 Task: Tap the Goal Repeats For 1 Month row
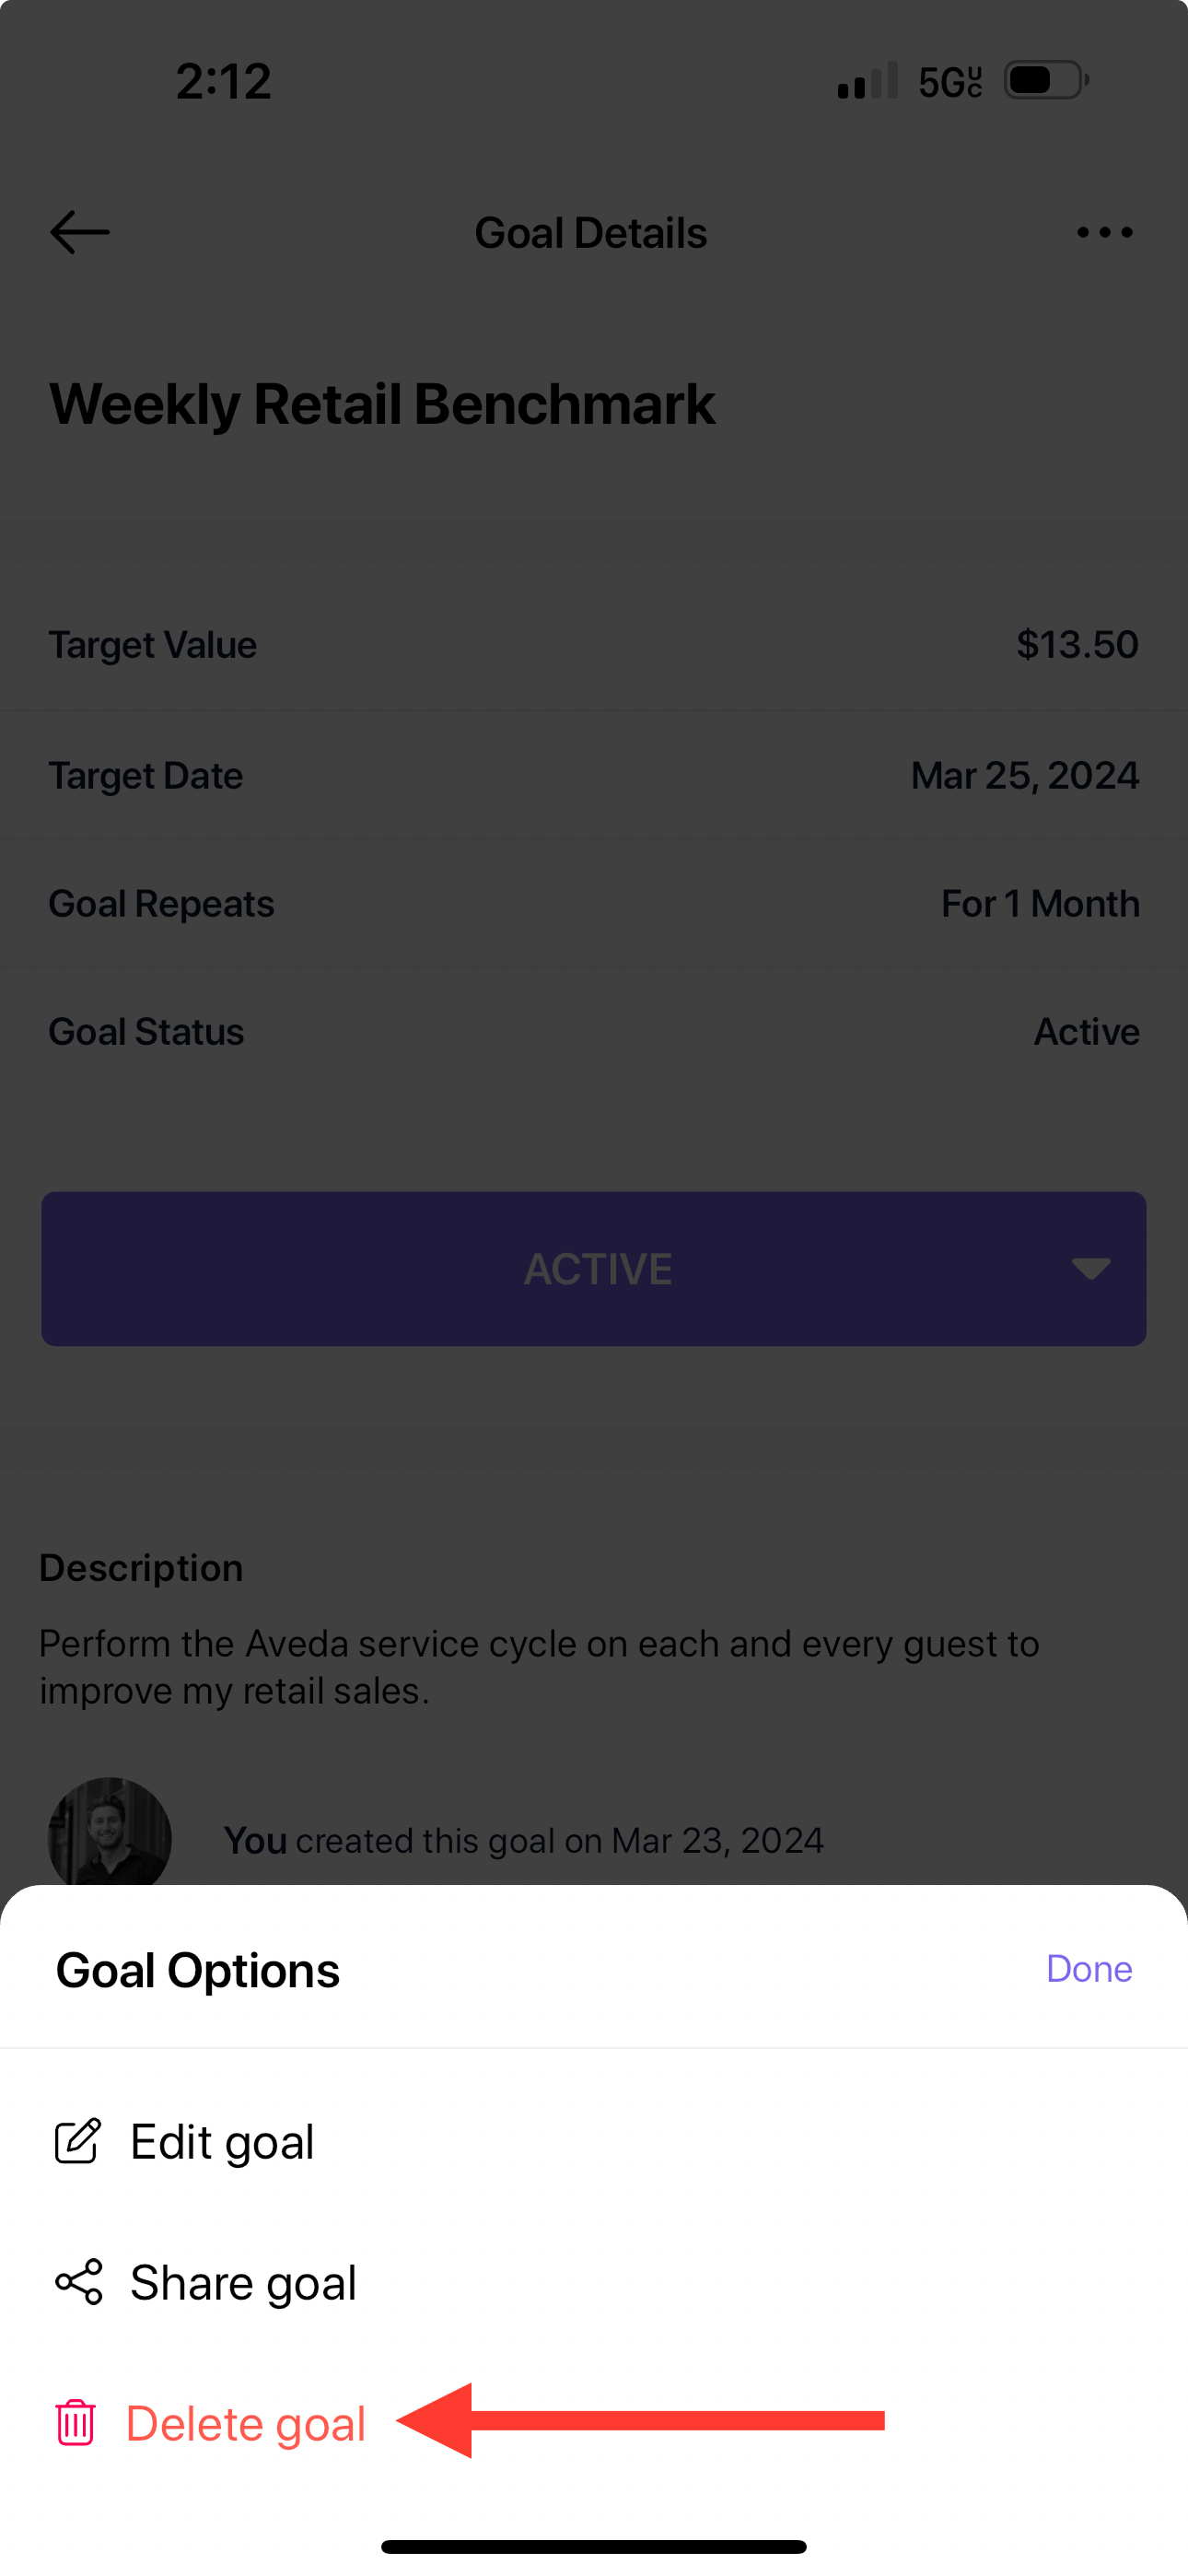tap(594, 903)
